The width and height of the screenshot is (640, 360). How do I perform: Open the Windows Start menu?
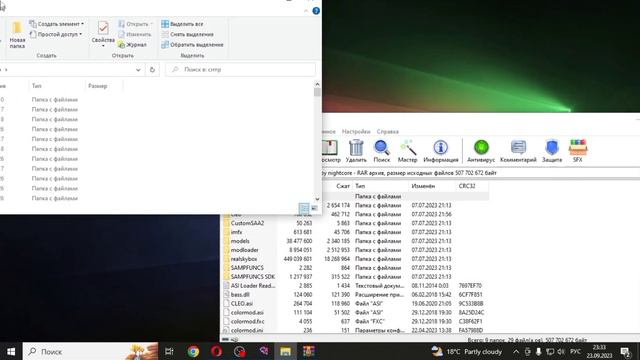click(x=11, y=351)
